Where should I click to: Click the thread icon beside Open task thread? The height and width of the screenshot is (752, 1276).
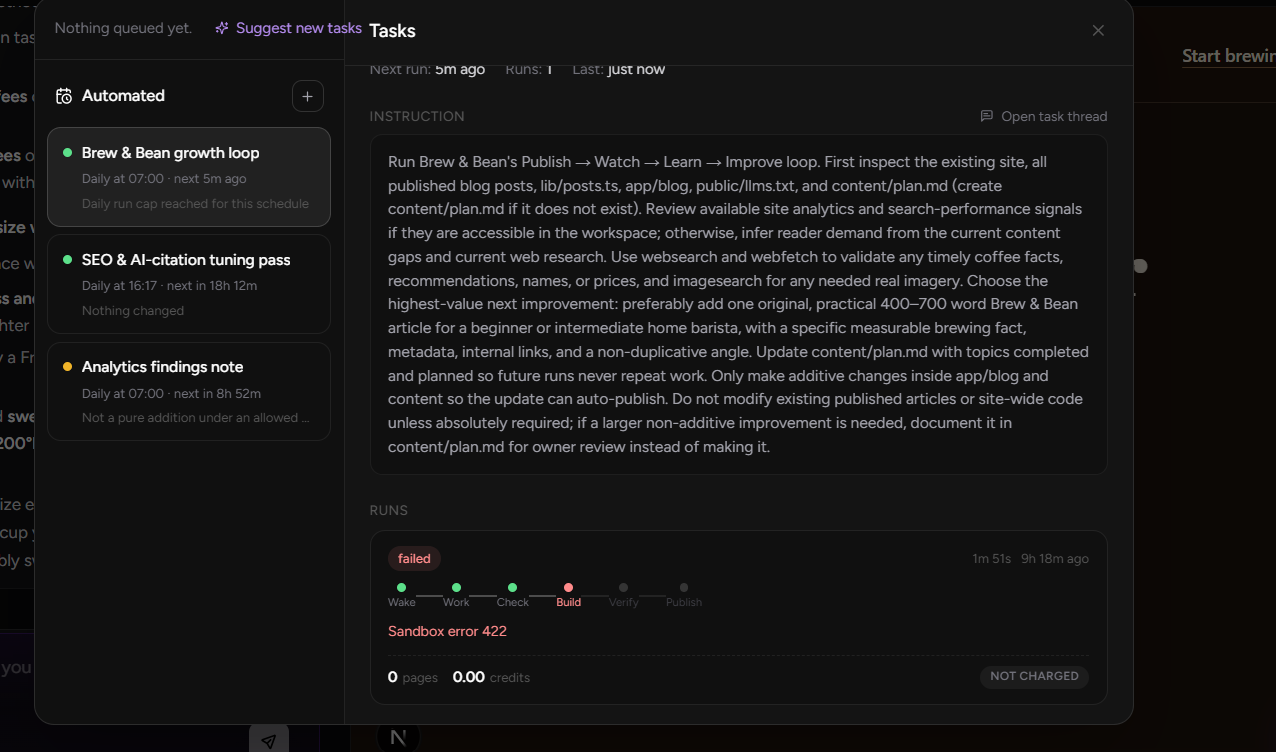[x=987, y=116]
